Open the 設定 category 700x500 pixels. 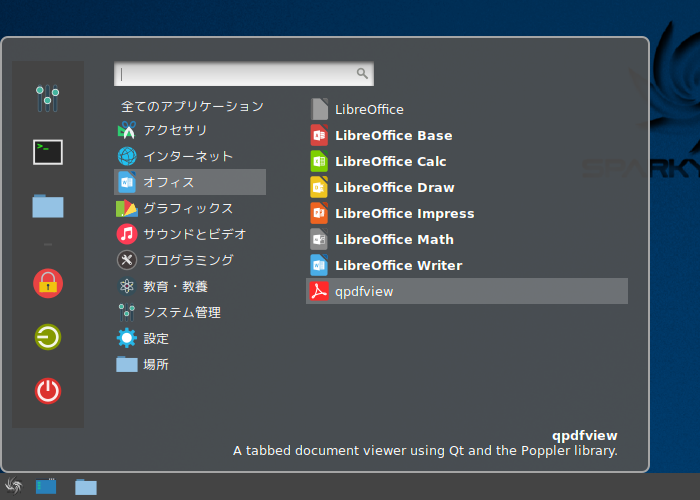click(x=190, y=338)
